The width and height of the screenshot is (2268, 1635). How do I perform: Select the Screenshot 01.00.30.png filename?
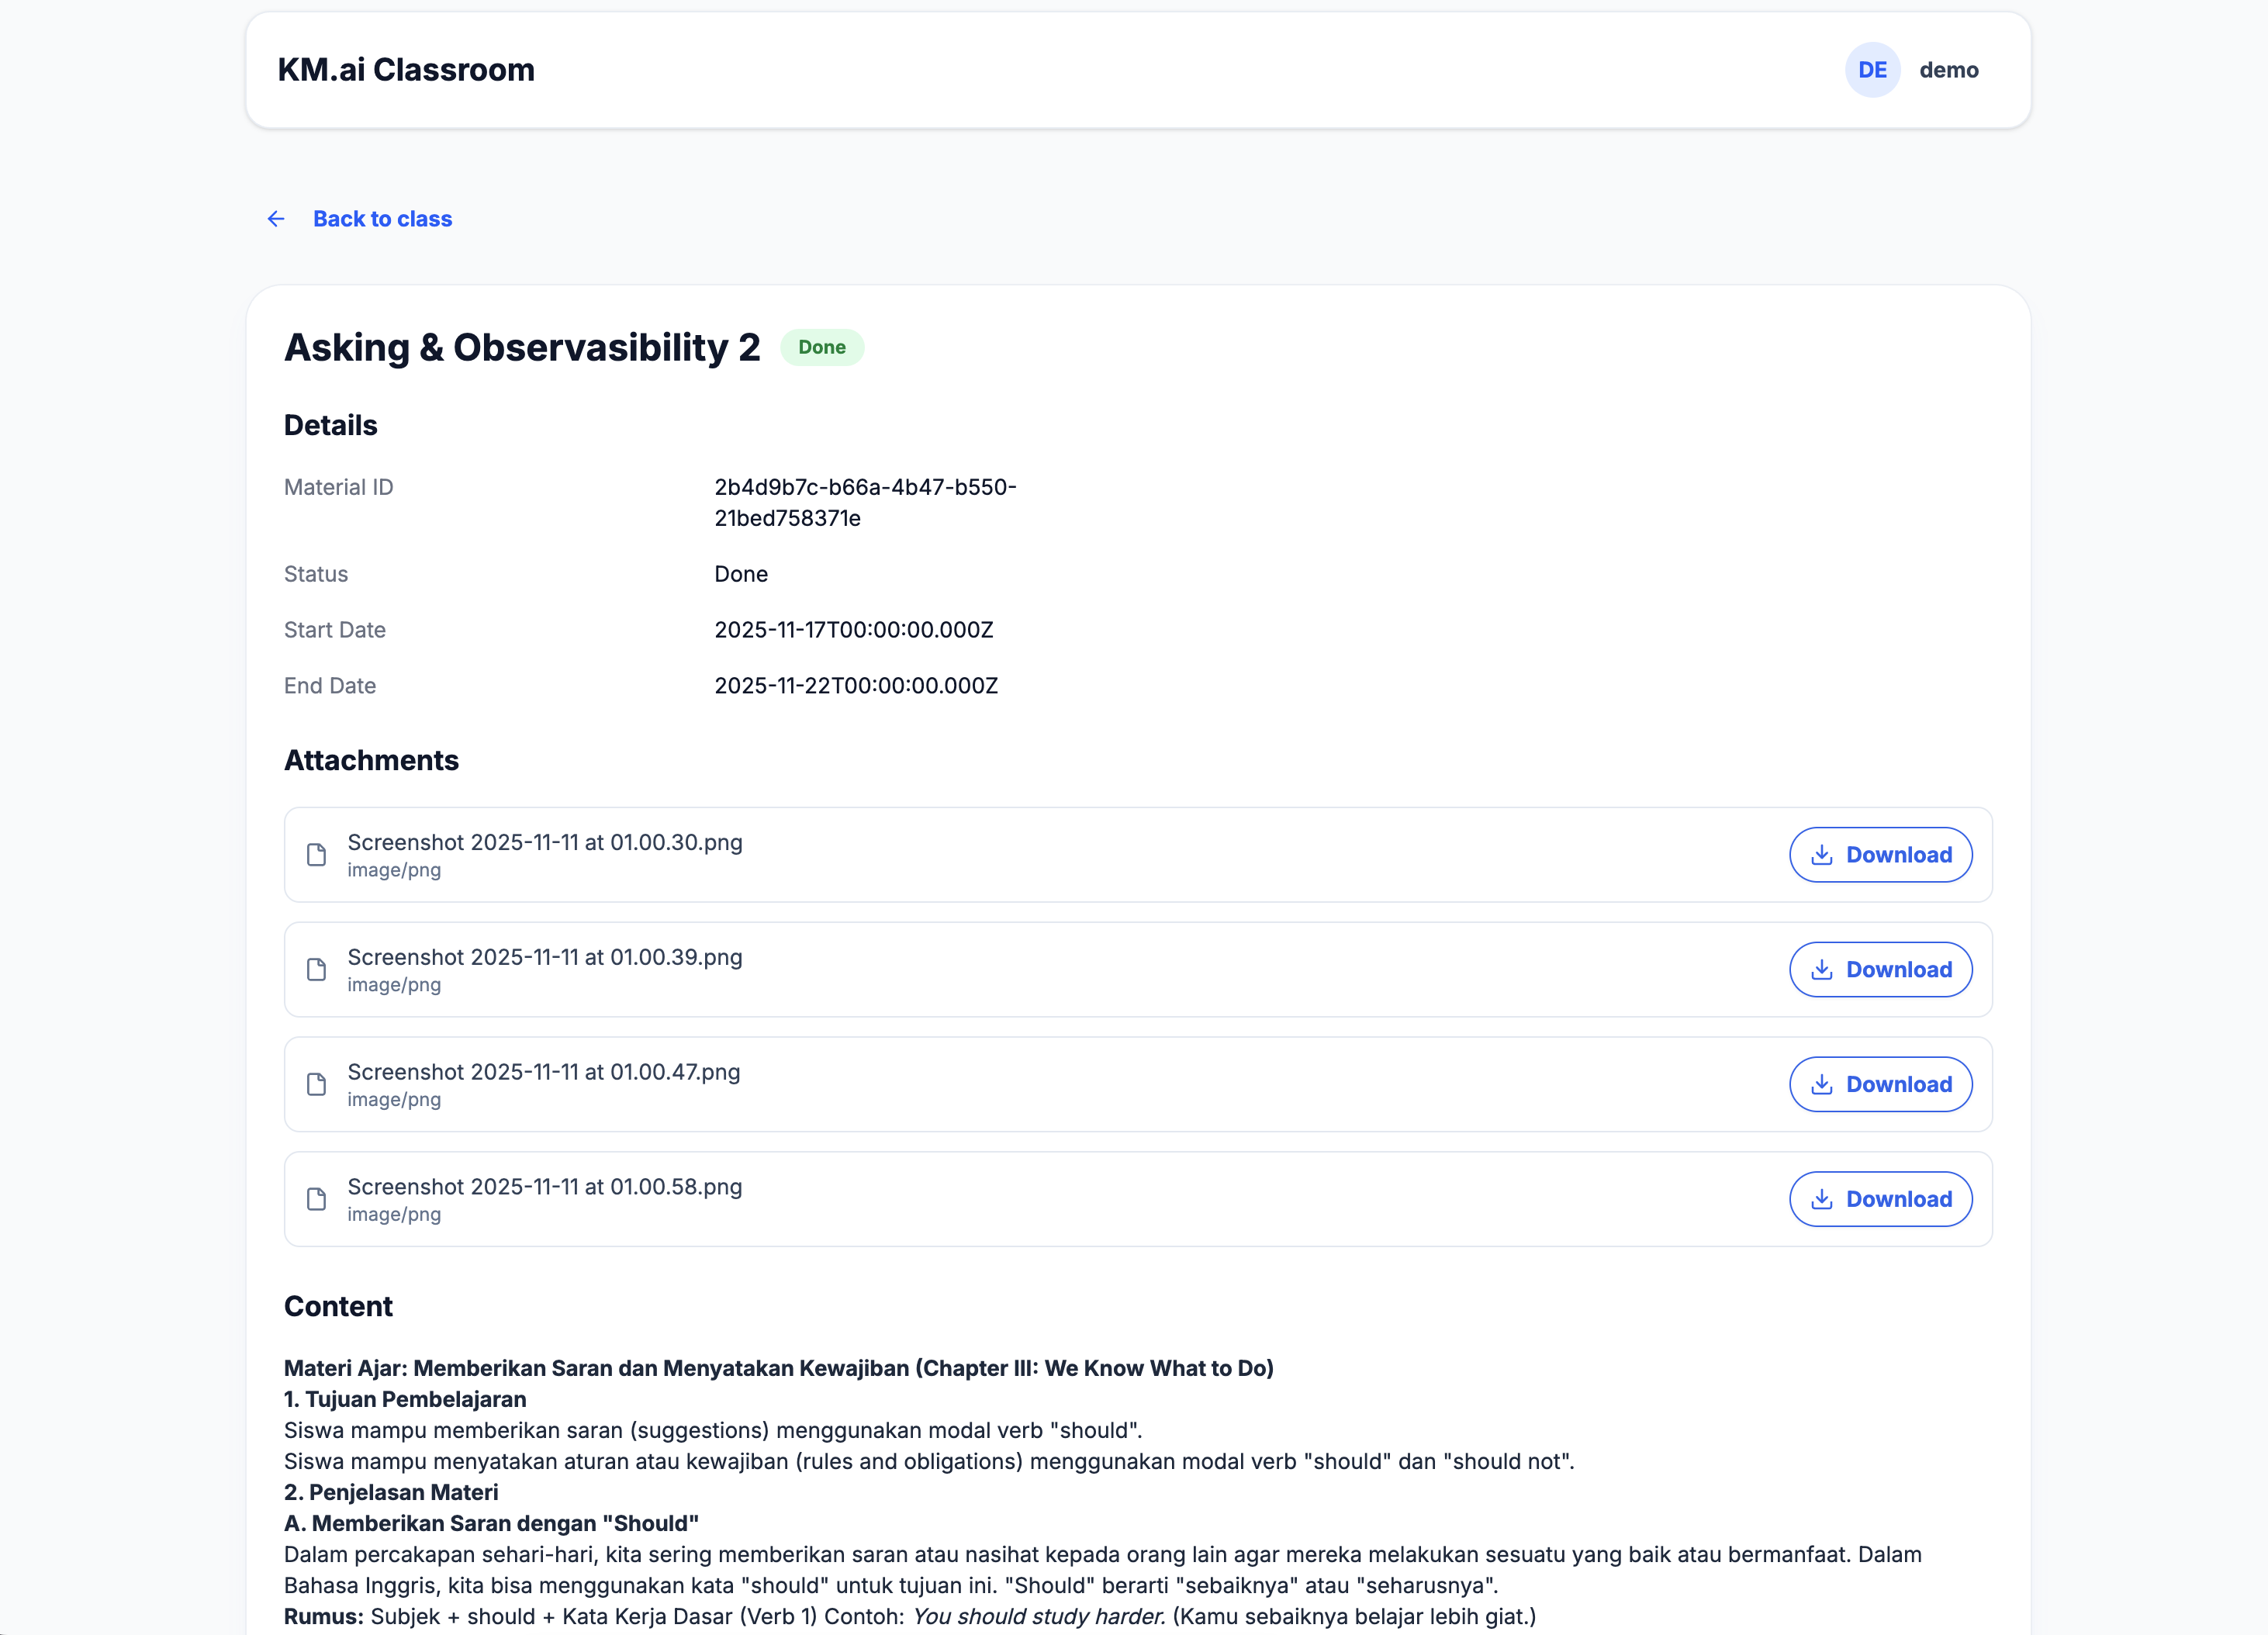click(x=545, y=842)
